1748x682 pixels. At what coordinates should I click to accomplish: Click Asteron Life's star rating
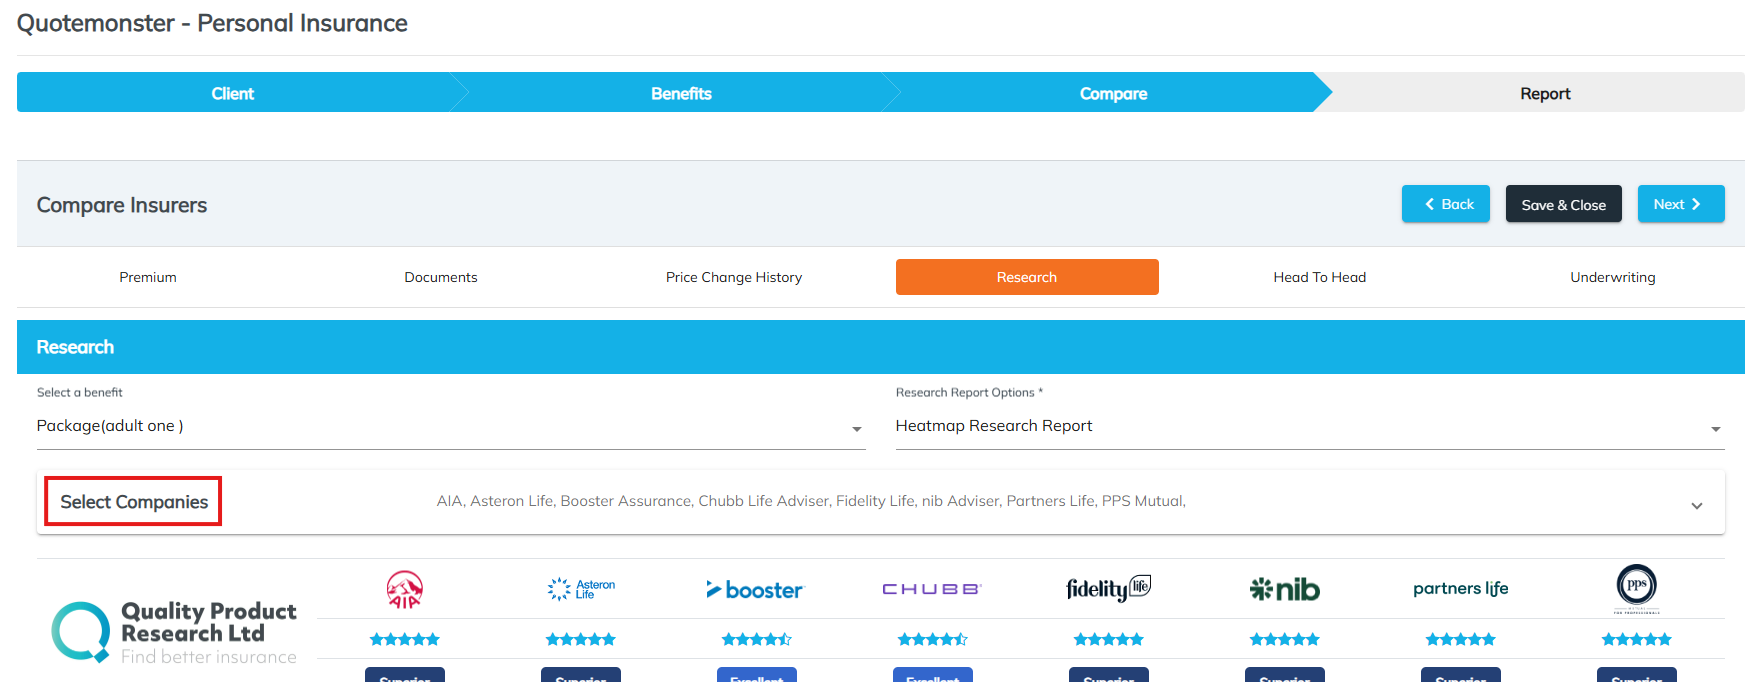(581, 639)
